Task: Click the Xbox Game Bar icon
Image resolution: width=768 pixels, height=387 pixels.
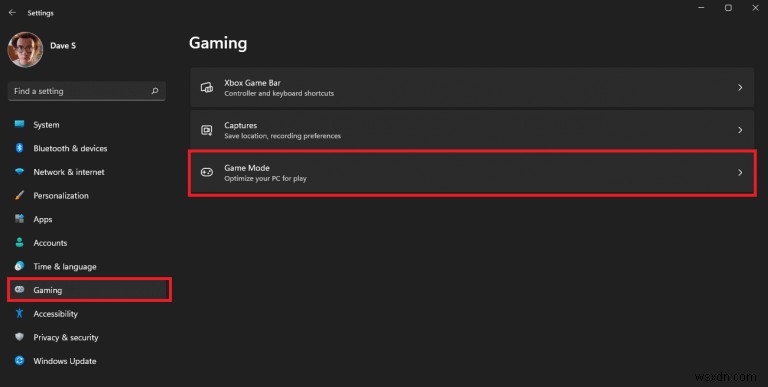Action: [x=207, y=88]
